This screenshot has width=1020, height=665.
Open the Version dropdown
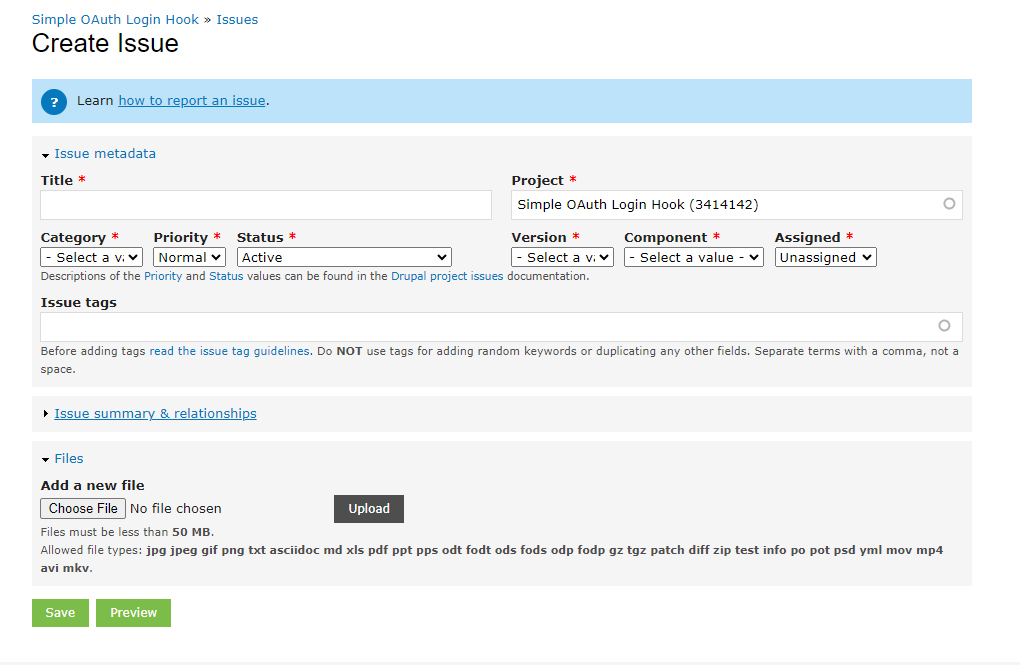tap(562, 257)
